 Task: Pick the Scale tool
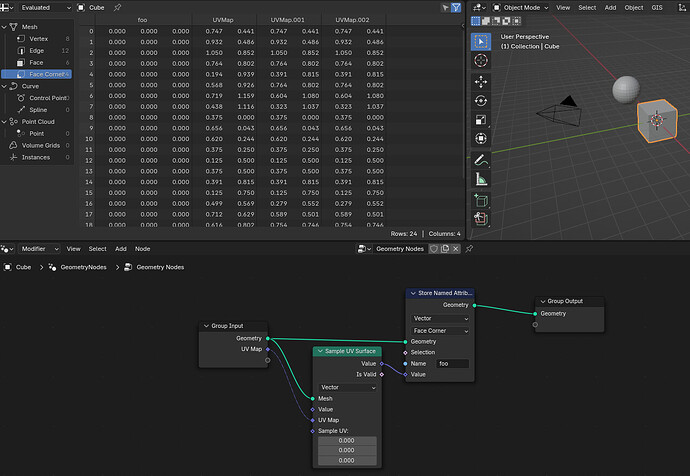click(x=481, y=120)
